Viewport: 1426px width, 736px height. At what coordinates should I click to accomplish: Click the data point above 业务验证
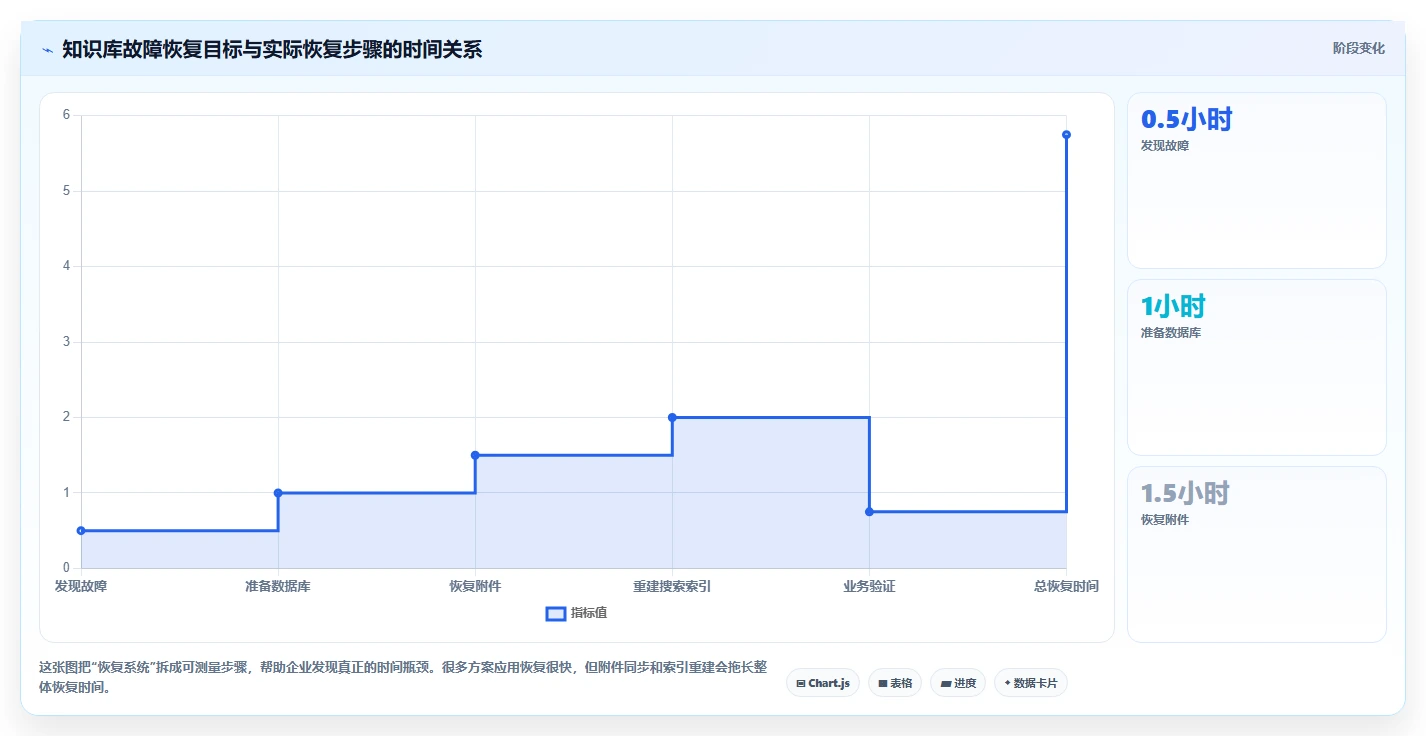pyautogui.click(x=869, y=512)
